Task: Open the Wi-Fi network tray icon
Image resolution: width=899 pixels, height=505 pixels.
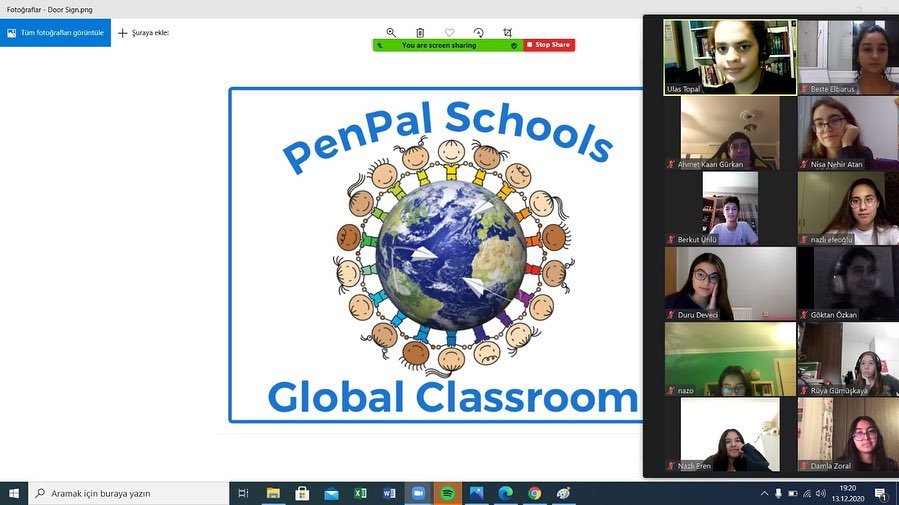Action: pyautogui.click(x=807, y=493)
